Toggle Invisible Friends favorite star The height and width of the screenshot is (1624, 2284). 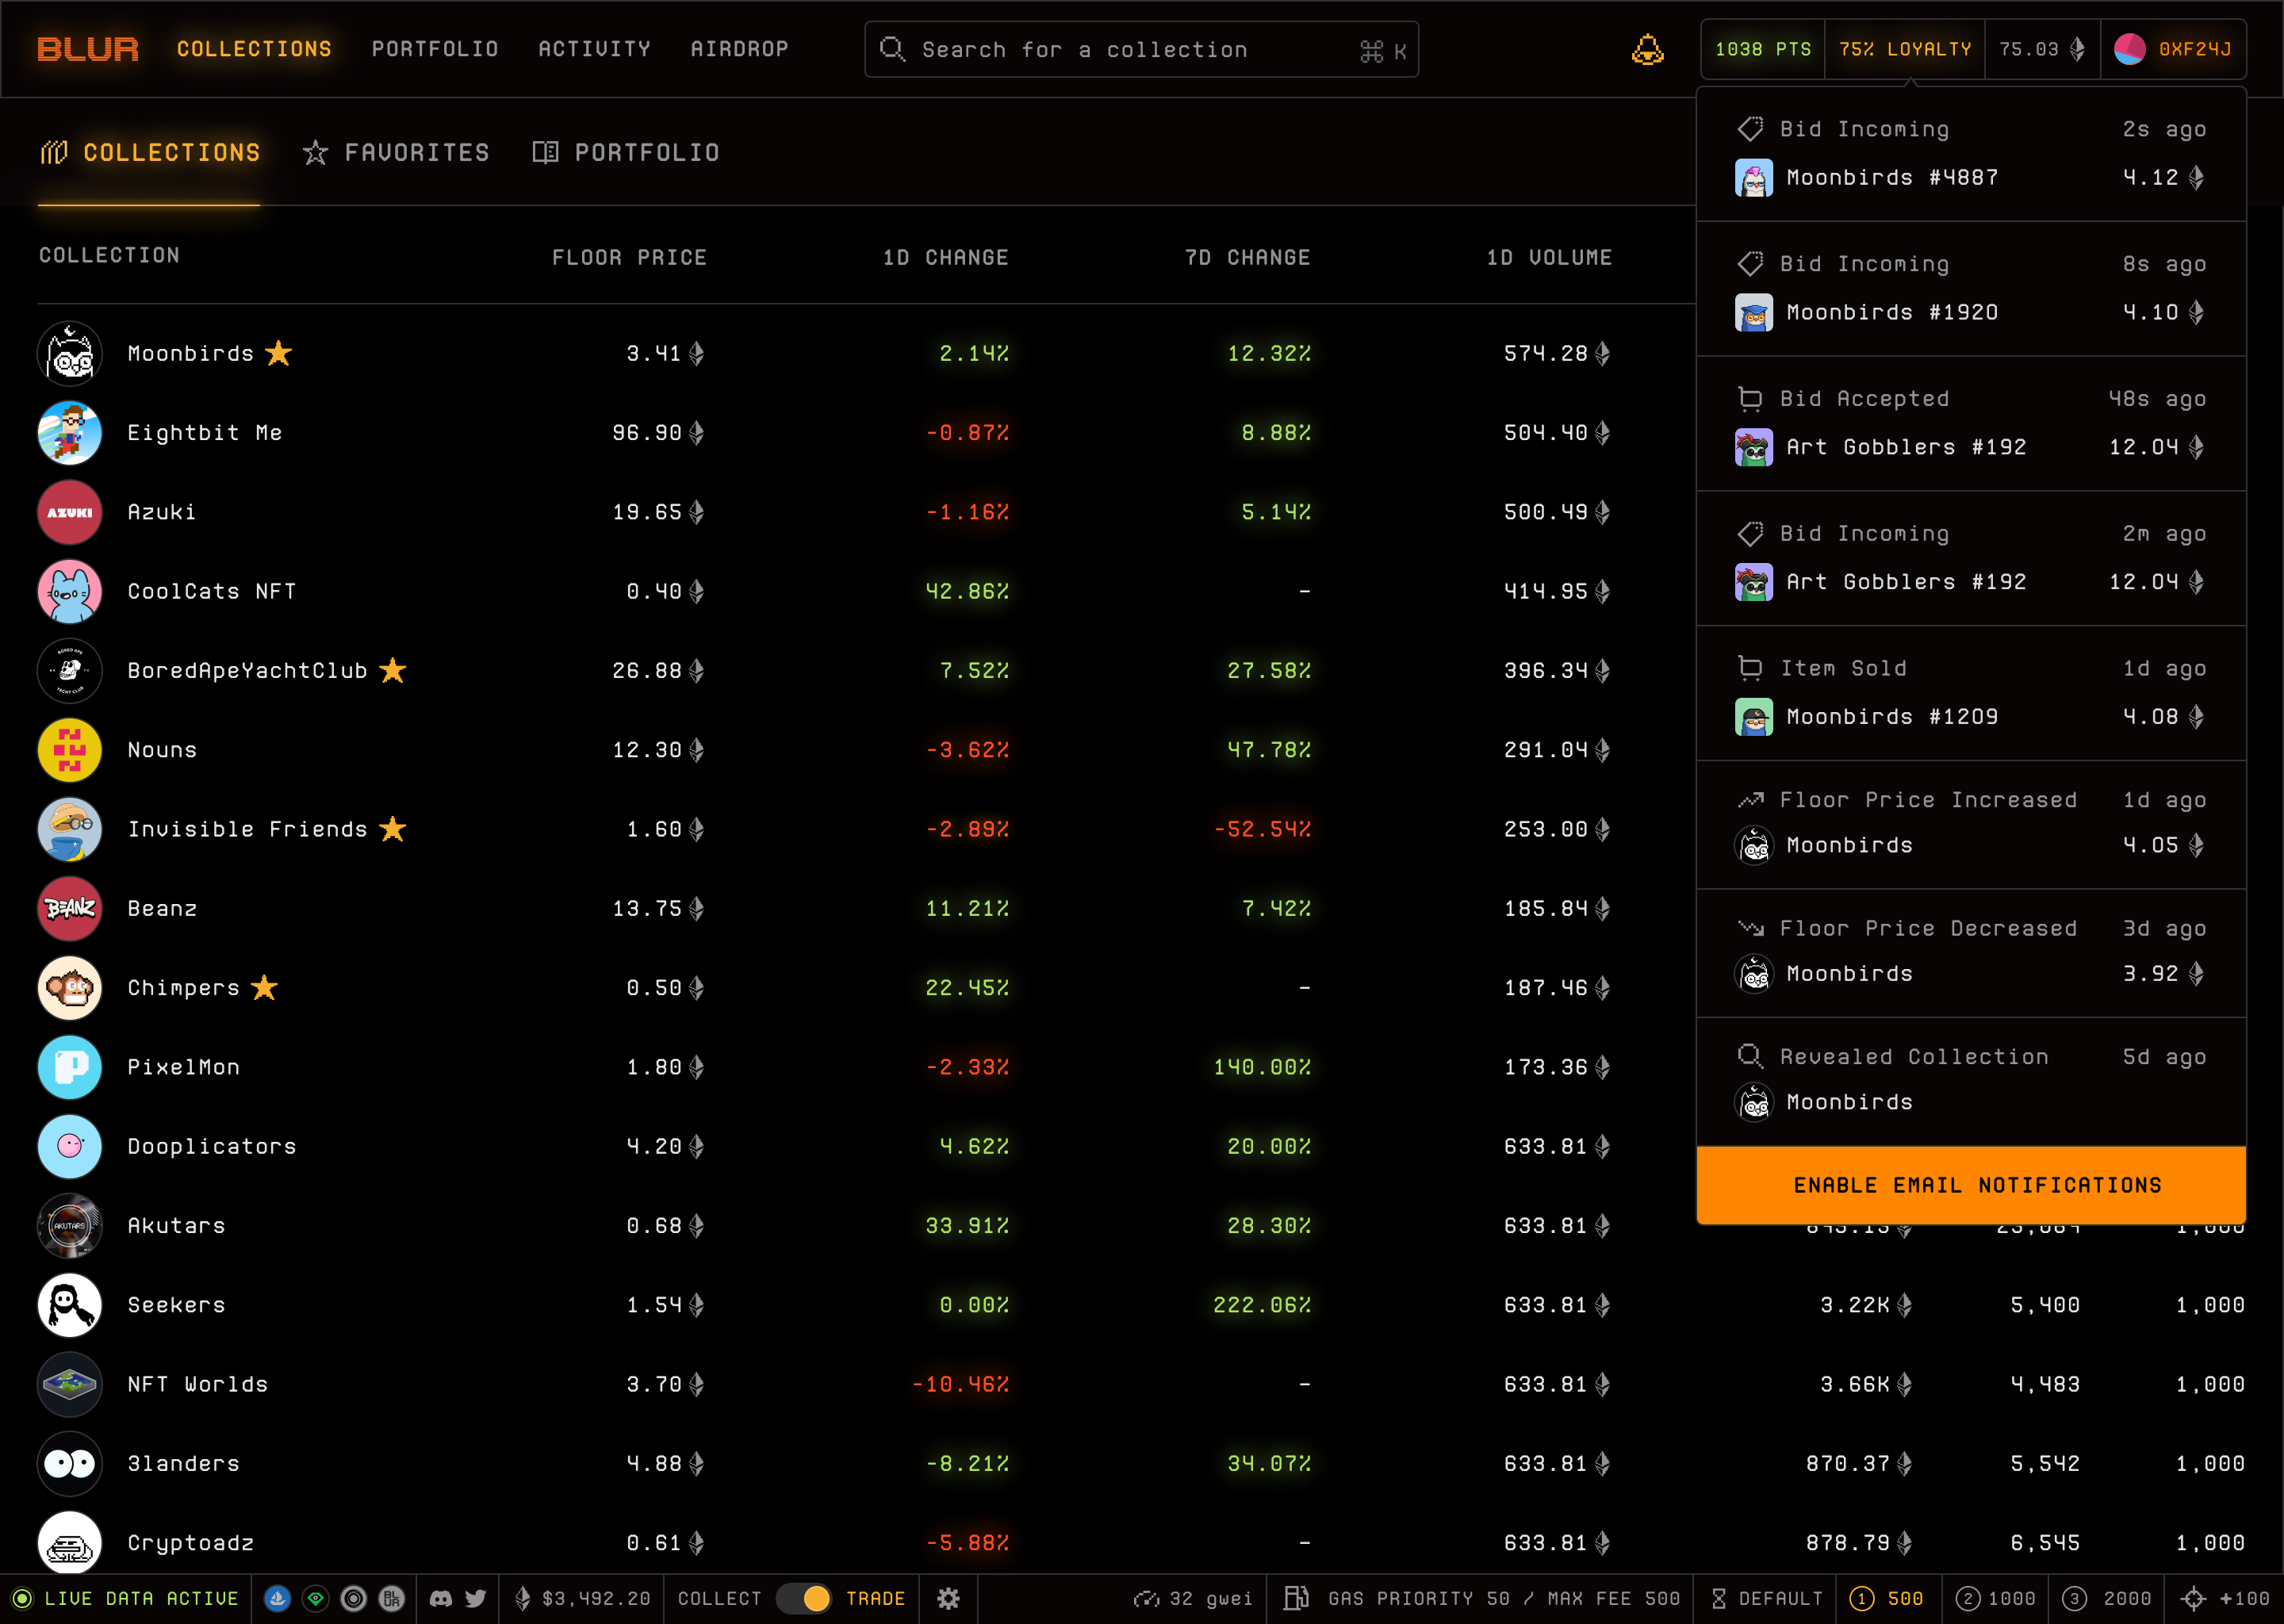tap(393, 829)
